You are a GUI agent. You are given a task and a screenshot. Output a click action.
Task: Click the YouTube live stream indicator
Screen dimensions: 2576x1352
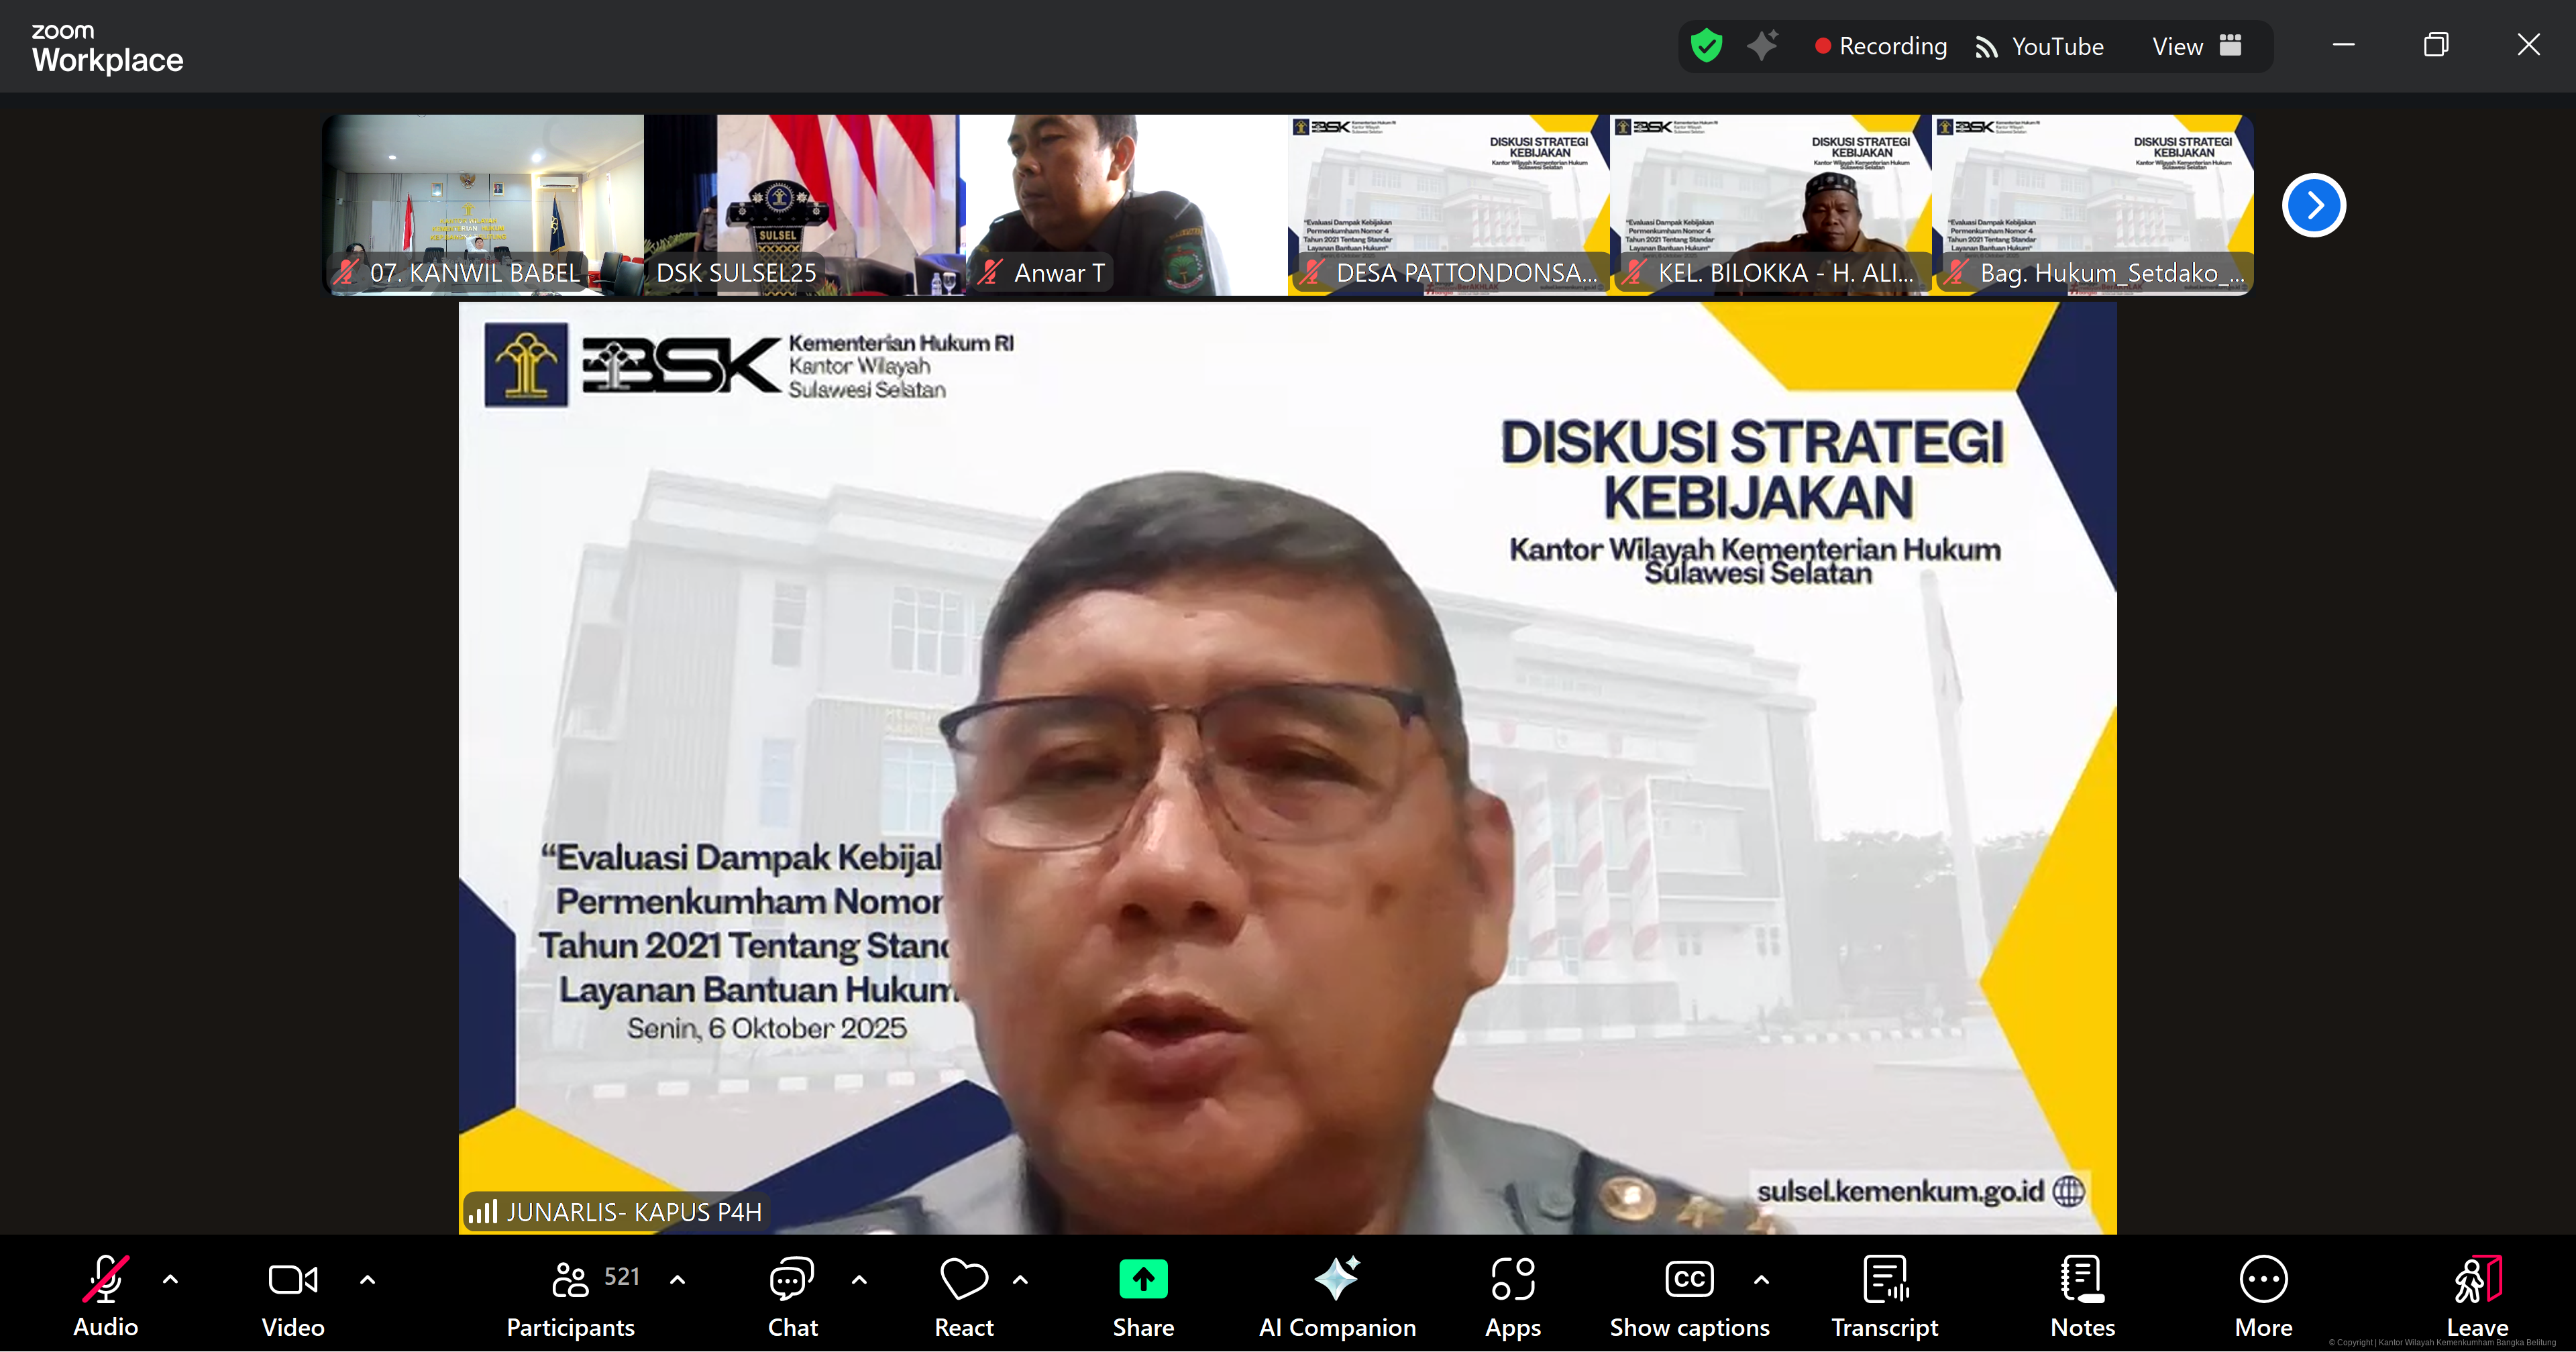pyautogui.click(x=2039, y=46)
